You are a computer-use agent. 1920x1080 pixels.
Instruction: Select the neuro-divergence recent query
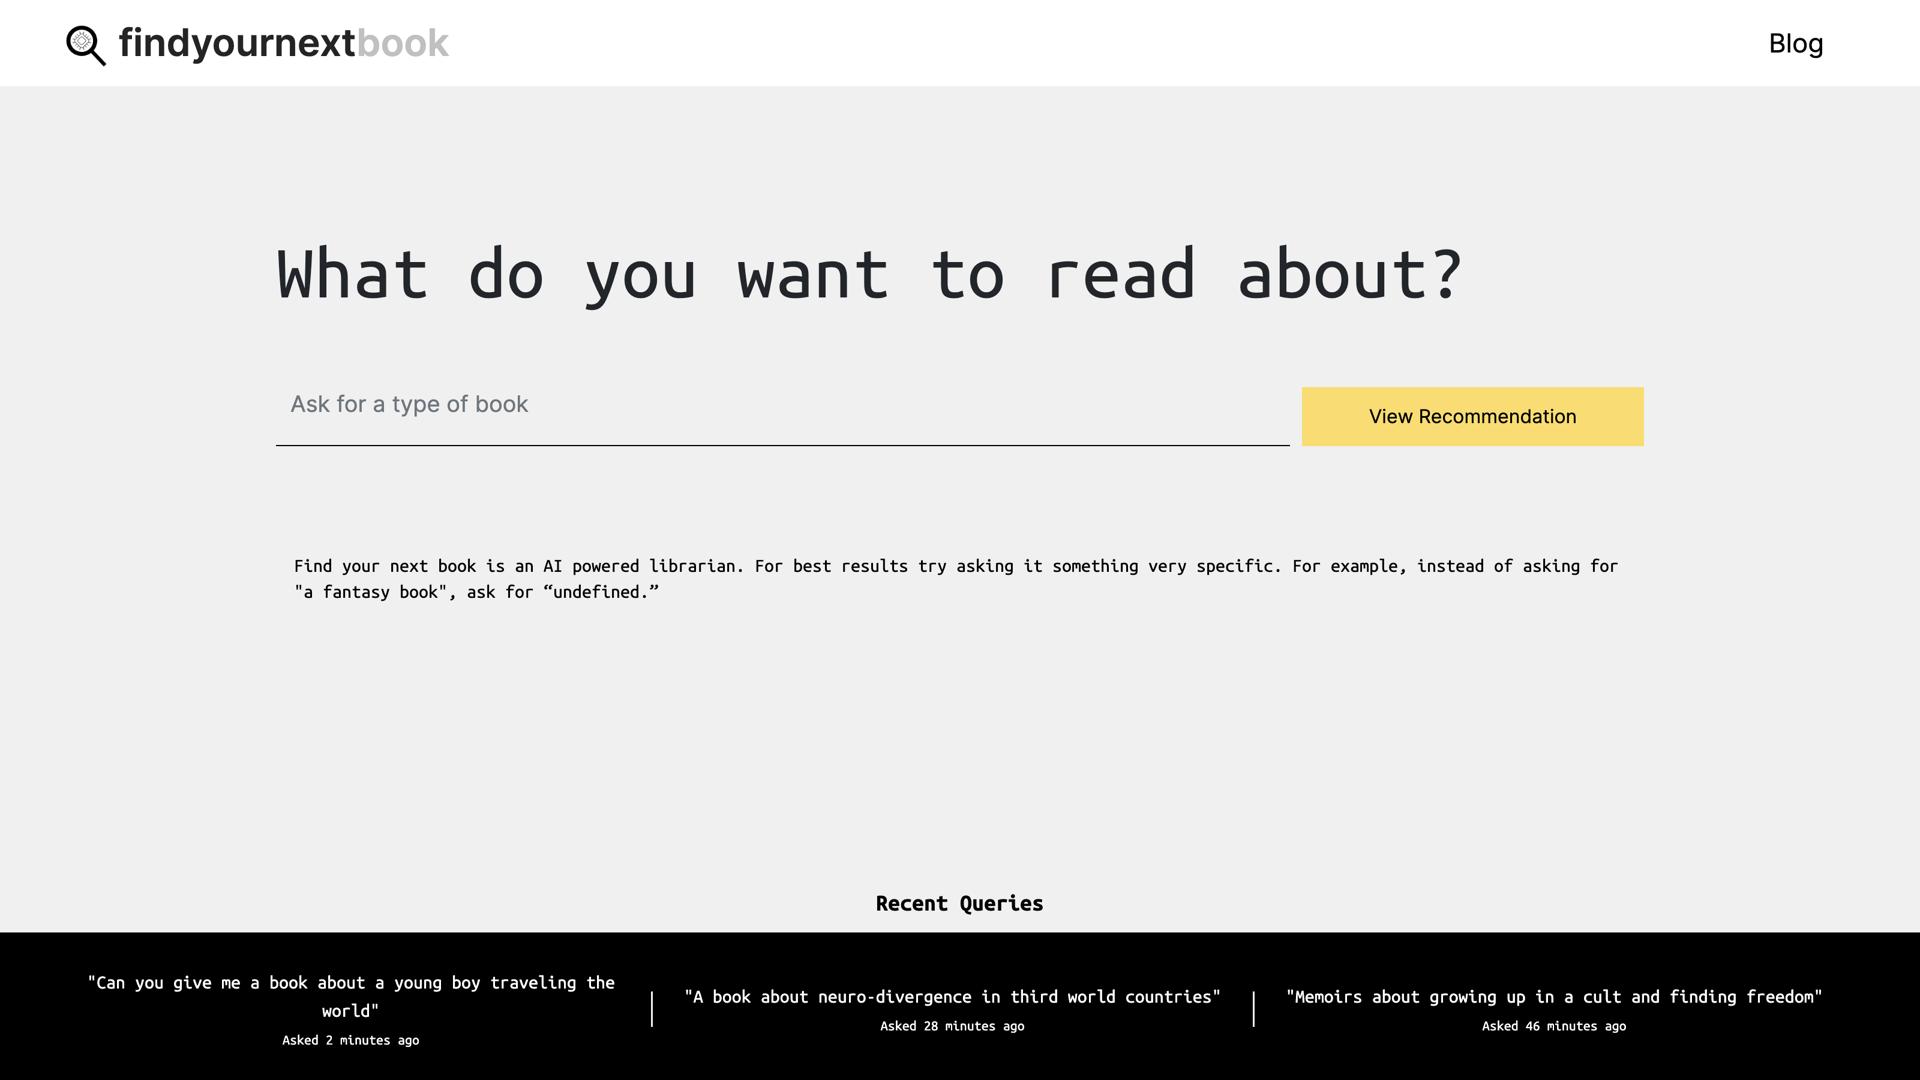point(952,996)
